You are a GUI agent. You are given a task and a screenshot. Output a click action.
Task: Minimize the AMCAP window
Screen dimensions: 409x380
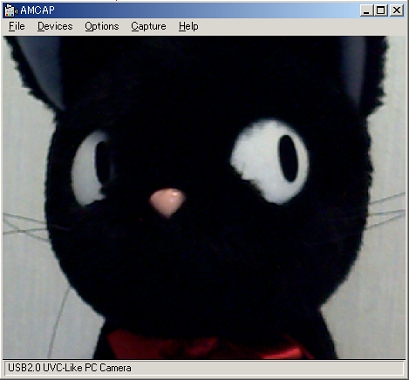point(367,10)
